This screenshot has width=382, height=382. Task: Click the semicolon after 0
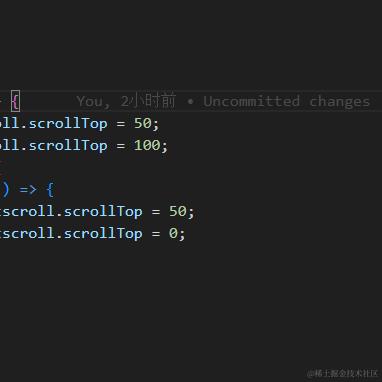tap(182, 235)
